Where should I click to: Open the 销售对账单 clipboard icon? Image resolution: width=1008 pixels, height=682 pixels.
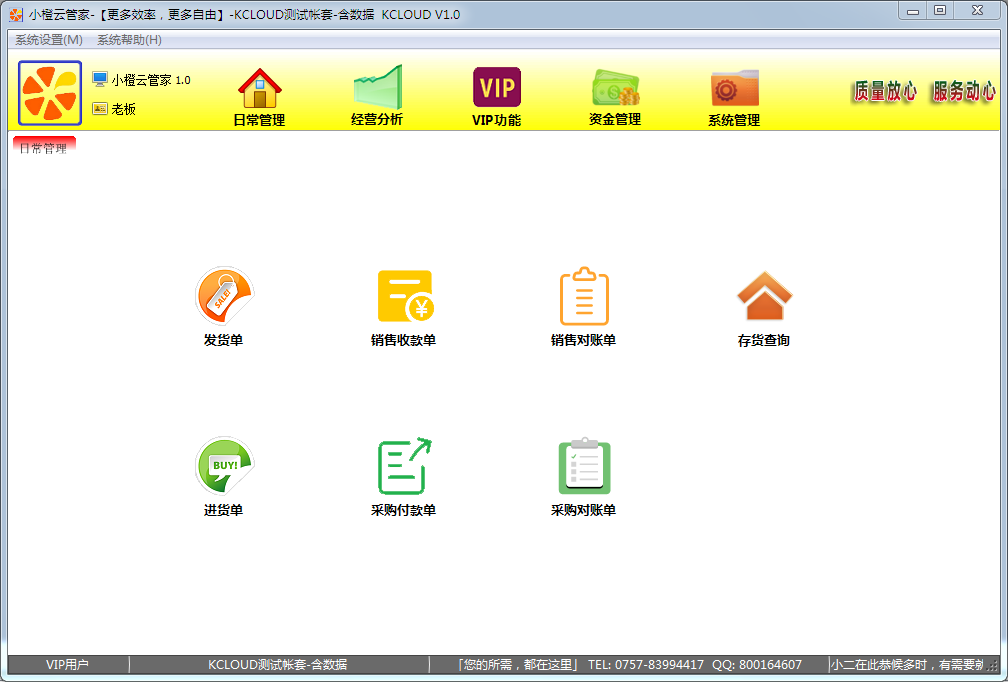point(584,296)
